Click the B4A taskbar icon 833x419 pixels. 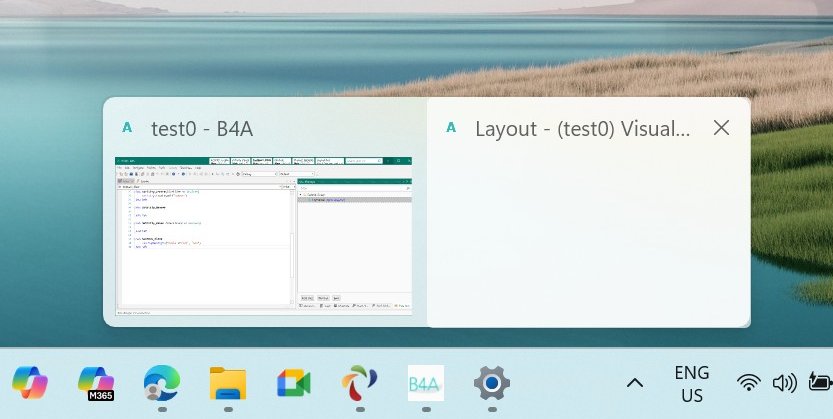pyautogui.click(x=426, y=383)
